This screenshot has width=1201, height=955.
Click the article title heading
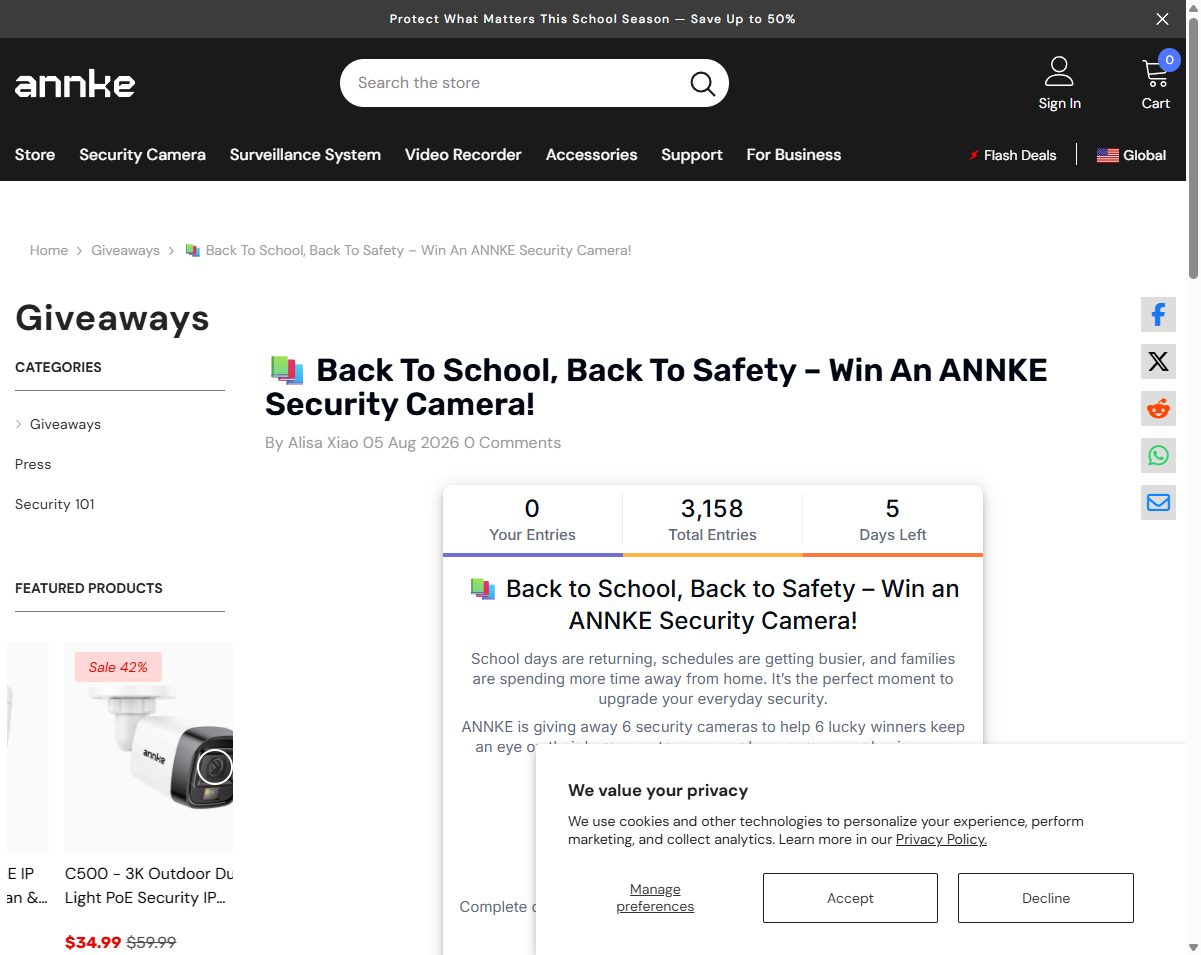pos(656,387)
